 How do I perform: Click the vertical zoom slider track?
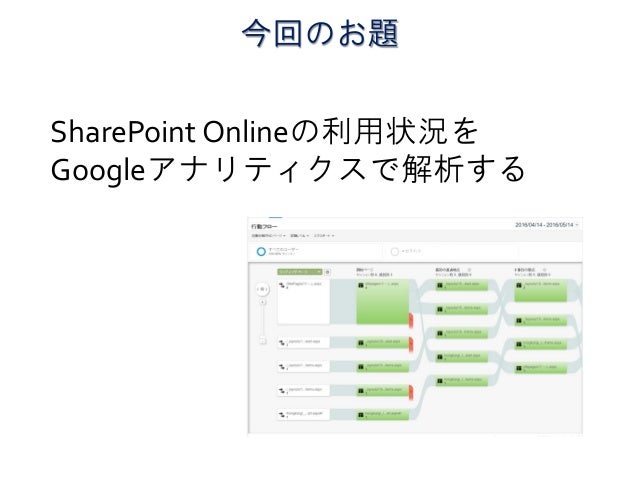(262, 322)
